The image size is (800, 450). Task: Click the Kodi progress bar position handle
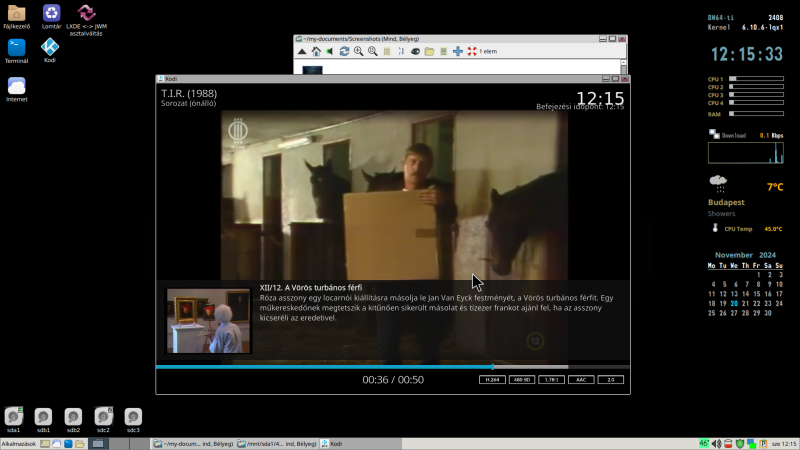click(x=492, y=367)
